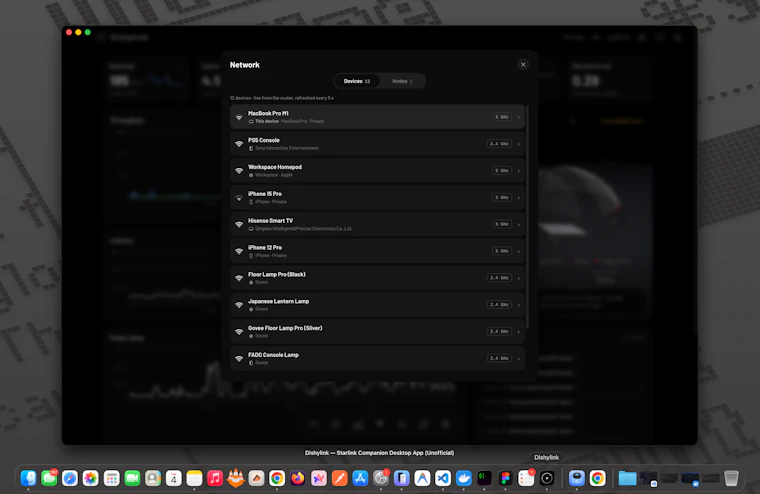Switch to the Devices tab
The image size is (760, 494).
click(x=357, y=81)
